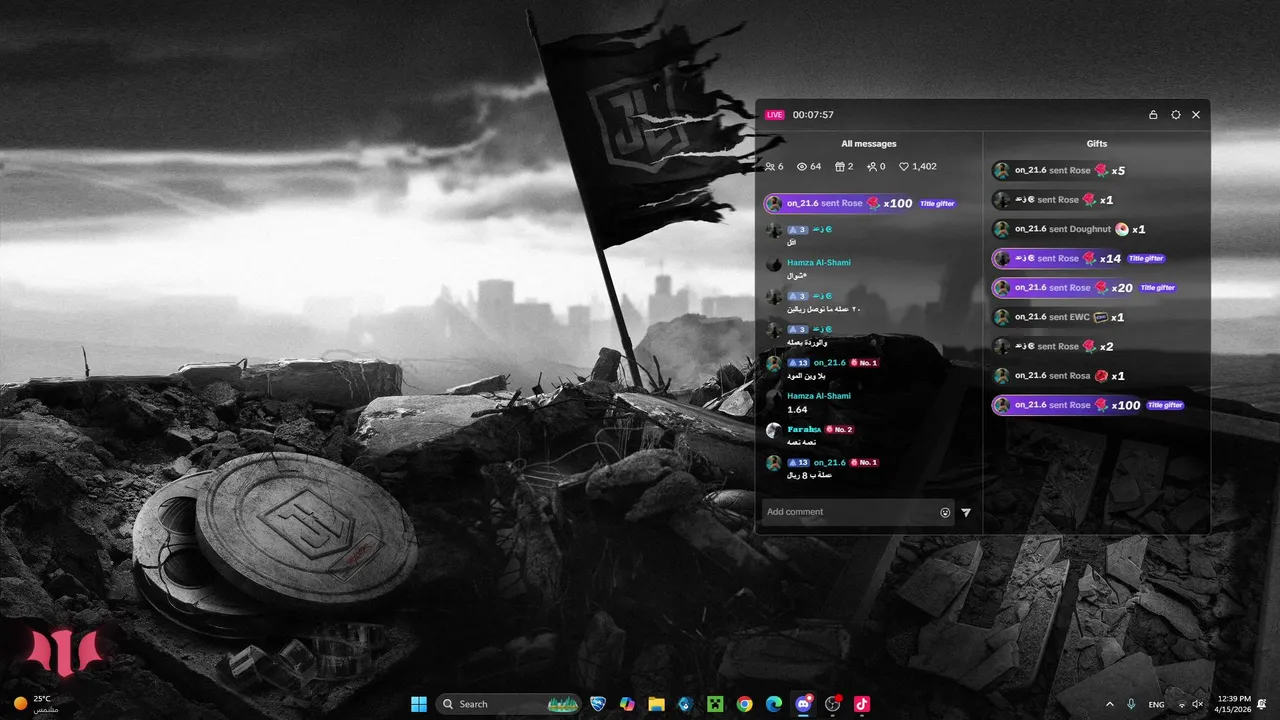Click the message 'عملة ب 8 ريال'

click(810, 476)
